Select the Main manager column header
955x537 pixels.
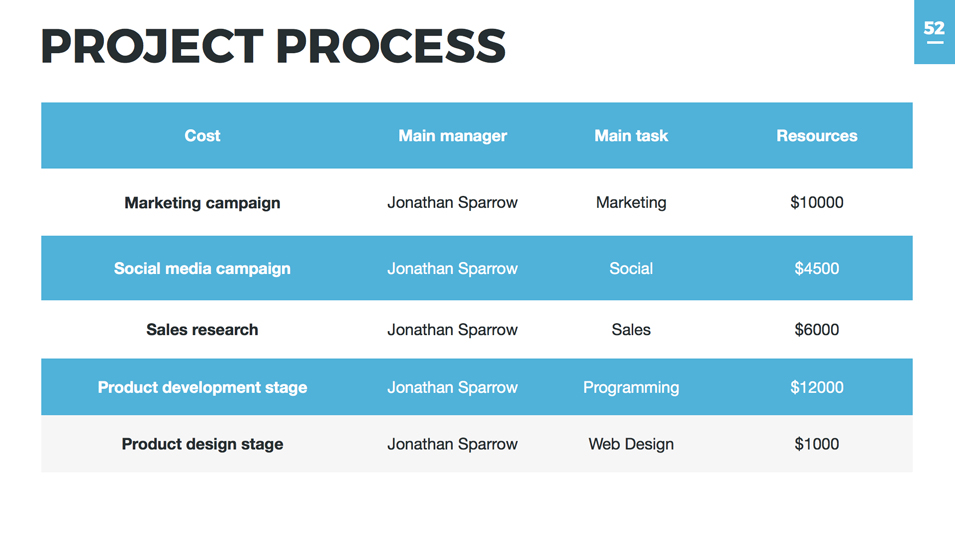tap(452, 136)
